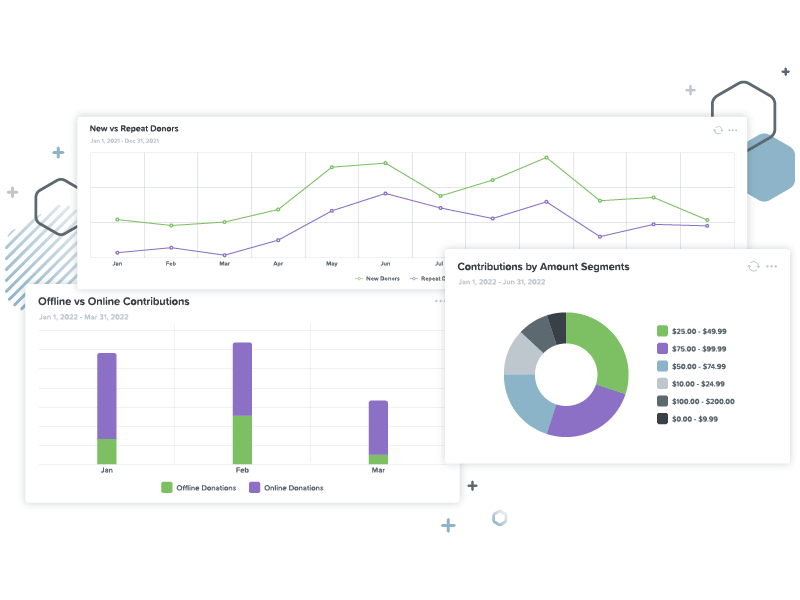Click the $50.00 - $74.99 legend swatch
Screen dimensions: 800x600
click(662, 366)
